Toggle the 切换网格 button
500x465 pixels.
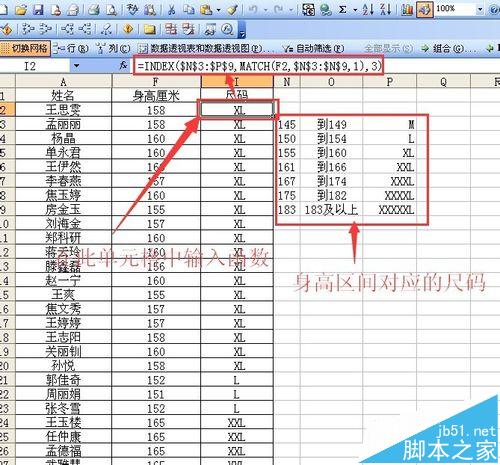click(x=25, y=49)
